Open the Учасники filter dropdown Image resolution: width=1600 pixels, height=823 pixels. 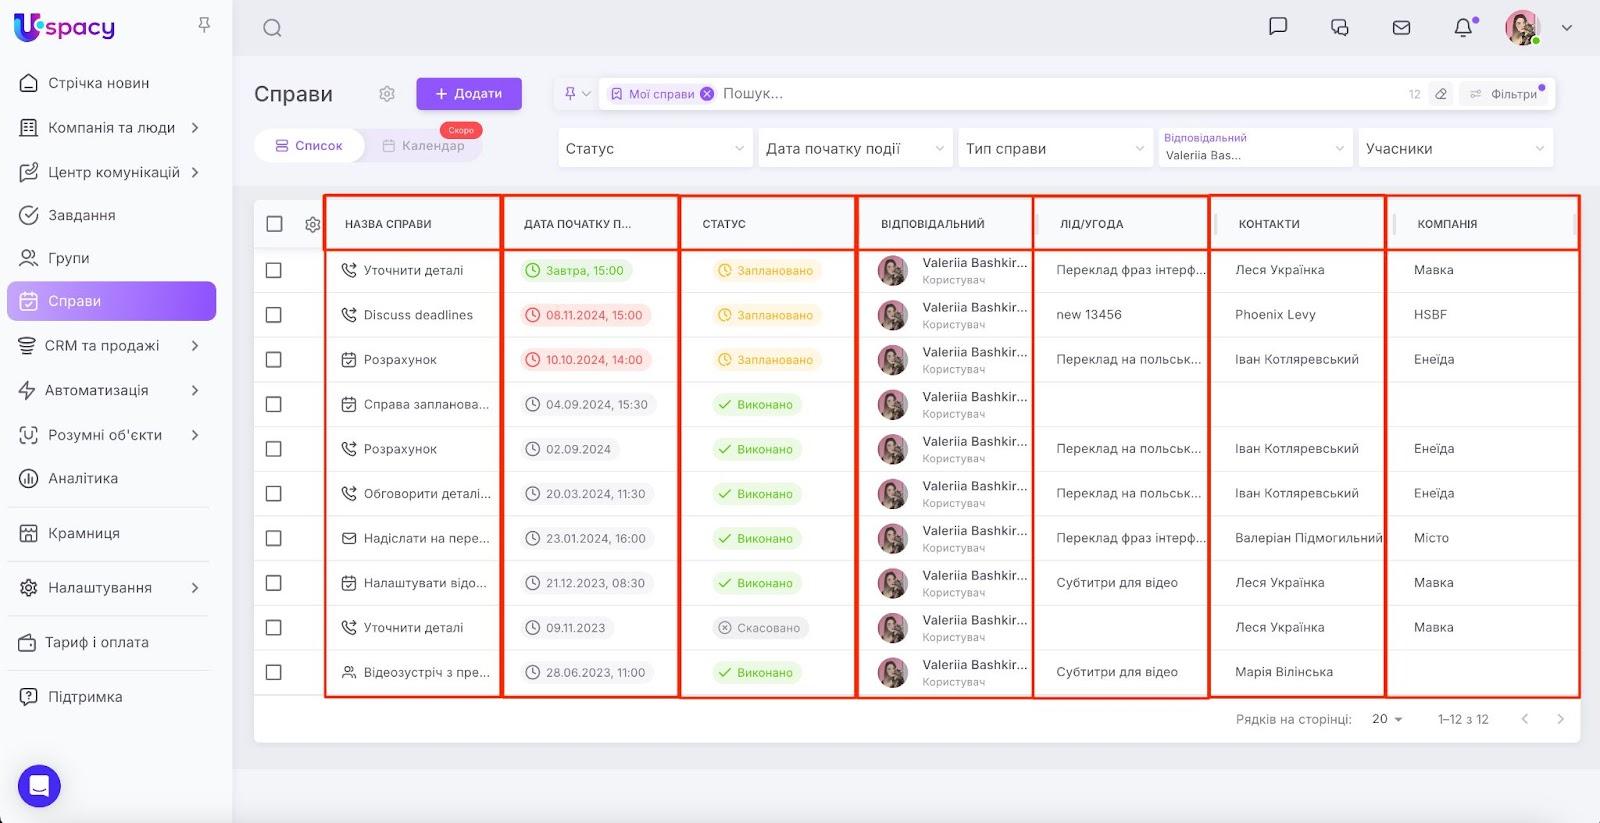coord(1455,148)
